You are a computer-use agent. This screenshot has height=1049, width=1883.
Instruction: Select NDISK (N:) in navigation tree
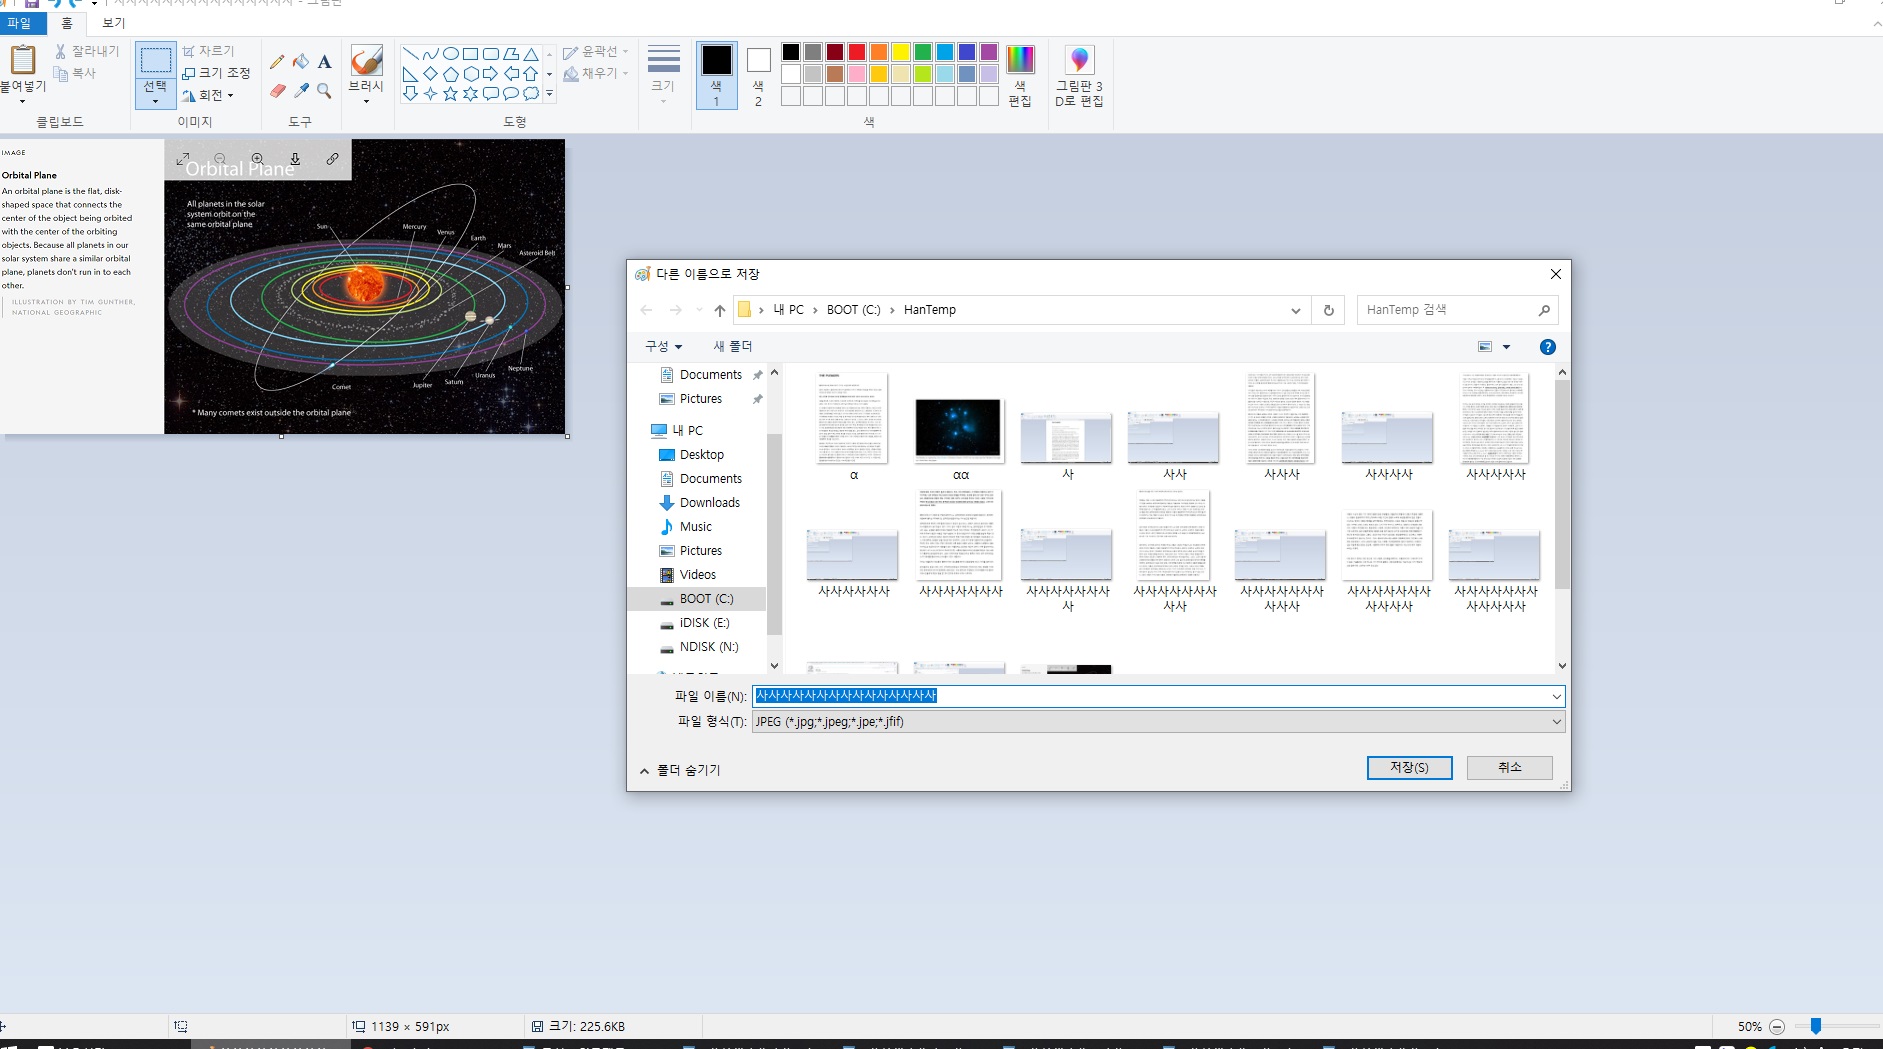(x=708, y=647)
